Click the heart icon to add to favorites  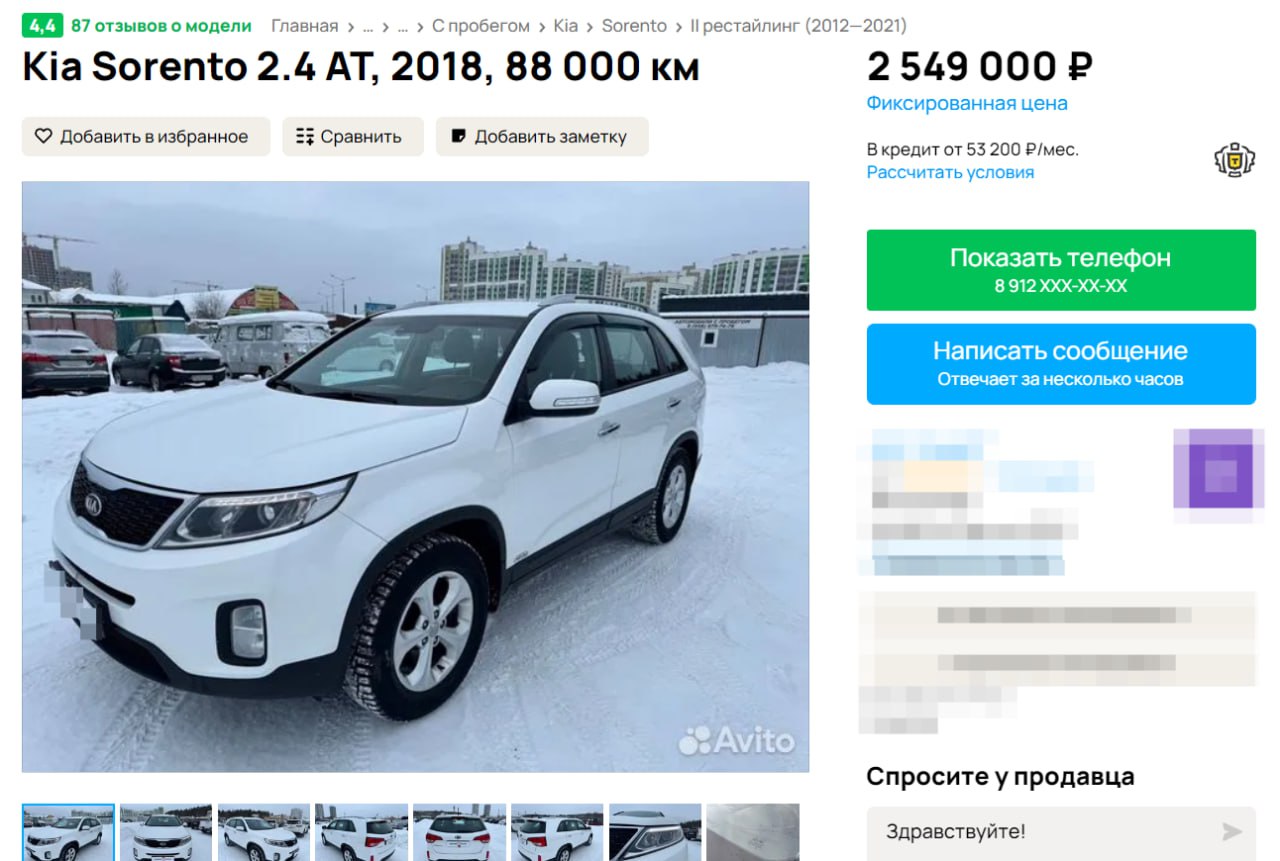click(43, 136)
